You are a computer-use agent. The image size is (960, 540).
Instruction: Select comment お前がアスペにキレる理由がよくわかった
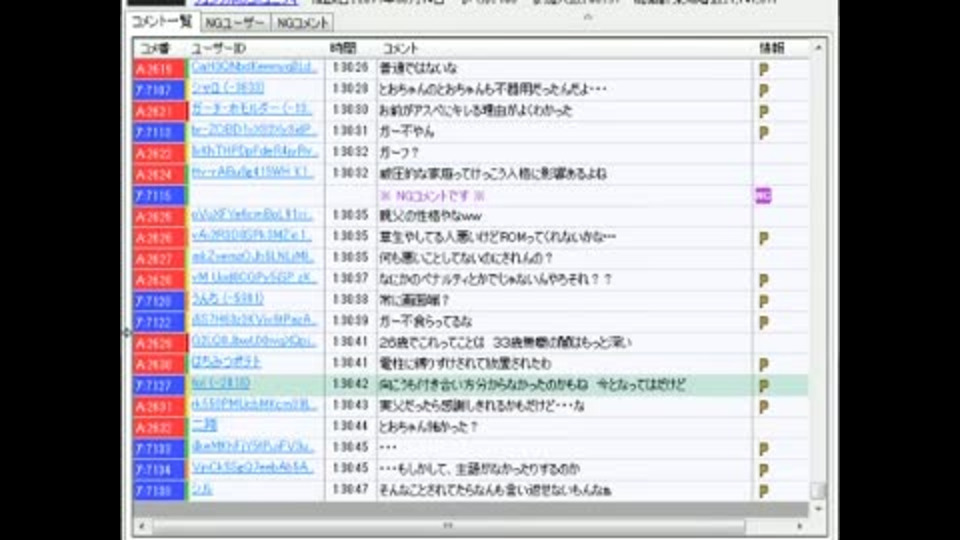476,111
